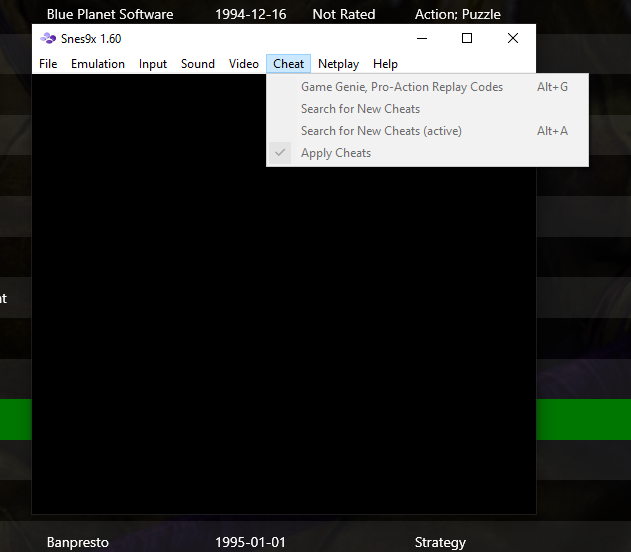The height and width of the screenshot is (552, 631).
Task: Select Game Genie, Pro-Action Replay Codes
Action: tap(427, 87)
